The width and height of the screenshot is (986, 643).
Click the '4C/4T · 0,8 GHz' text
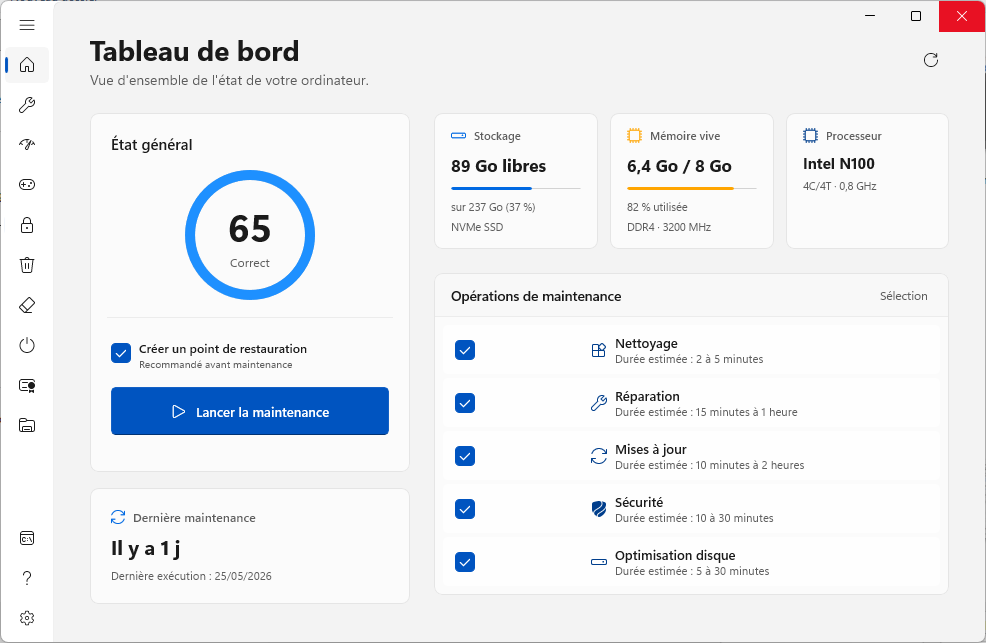[x=839, y=186]
